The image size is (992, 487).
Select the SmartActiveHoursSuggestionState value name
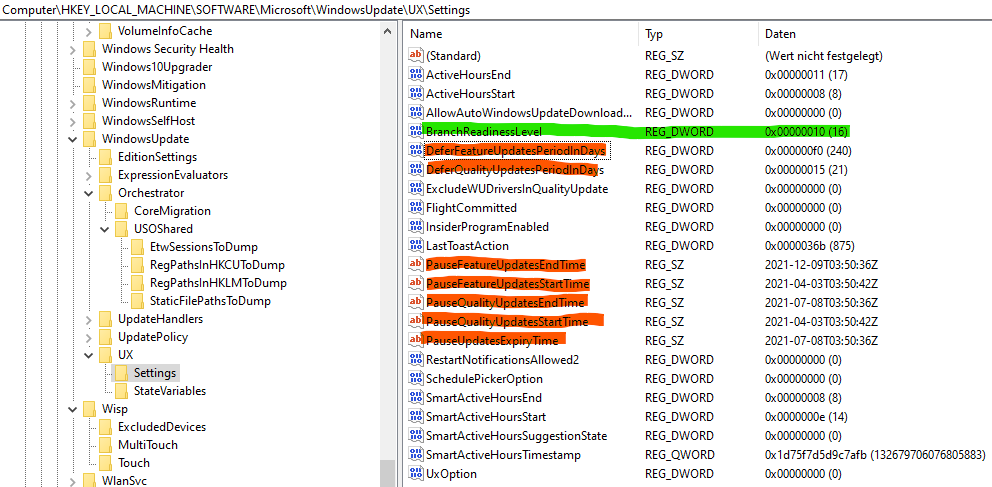[x=516, y=435]
